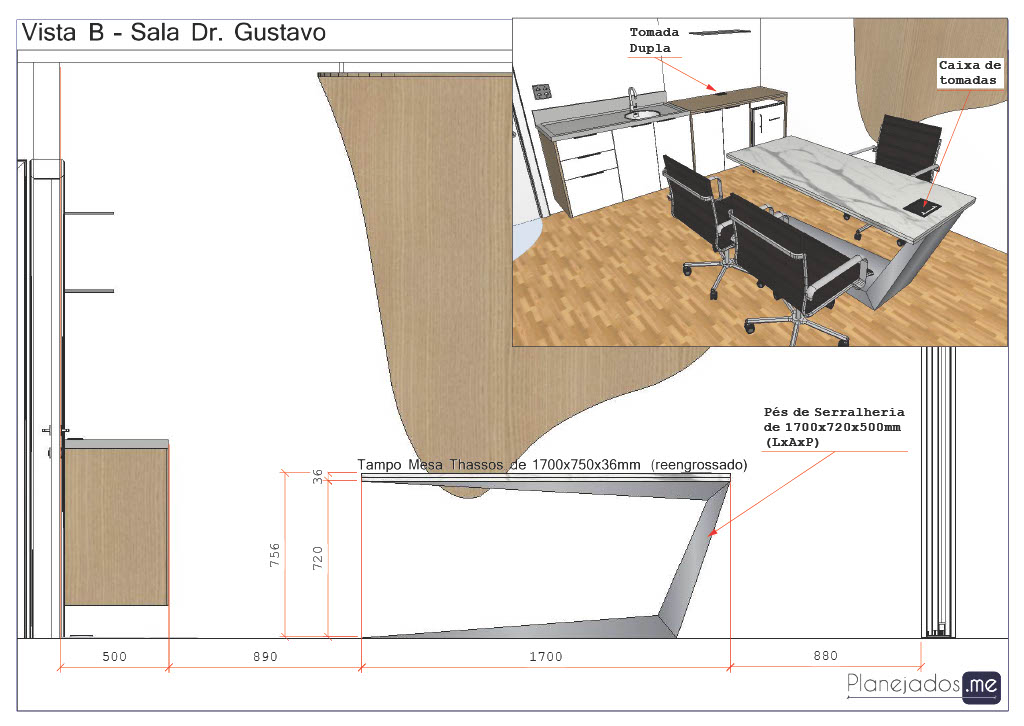Screen dimensions: 1024x726
Task: Click the Caixa de tomadas annotation label
Action: [970, 72]
